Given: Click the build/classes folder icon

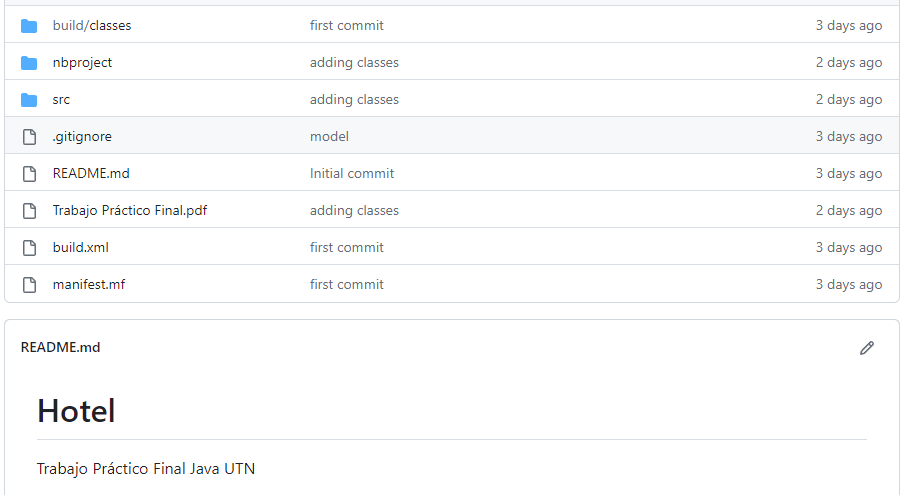Looking at the screenshot, I should (x=29, y=26).
